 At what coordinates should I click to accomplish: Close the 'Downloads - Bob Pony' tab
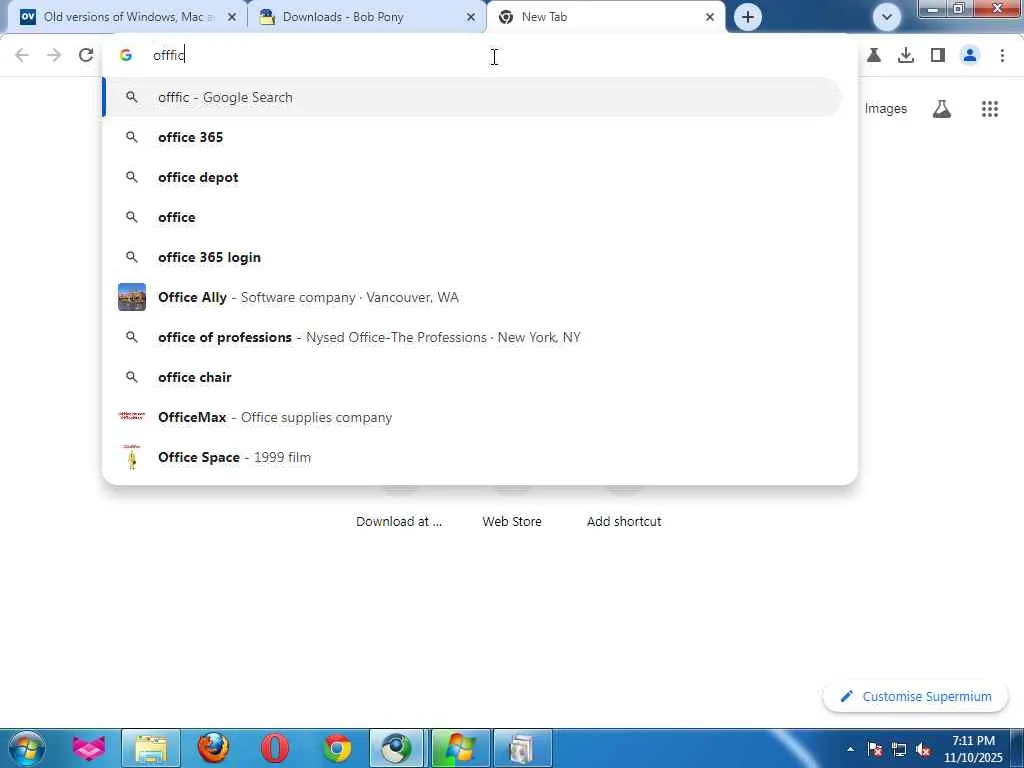(471, 17)
